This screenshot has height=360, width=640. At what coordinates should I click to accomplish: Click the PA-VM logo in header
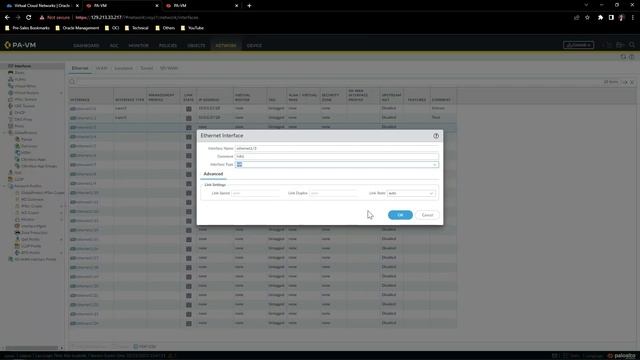click(x=20, y=45)
